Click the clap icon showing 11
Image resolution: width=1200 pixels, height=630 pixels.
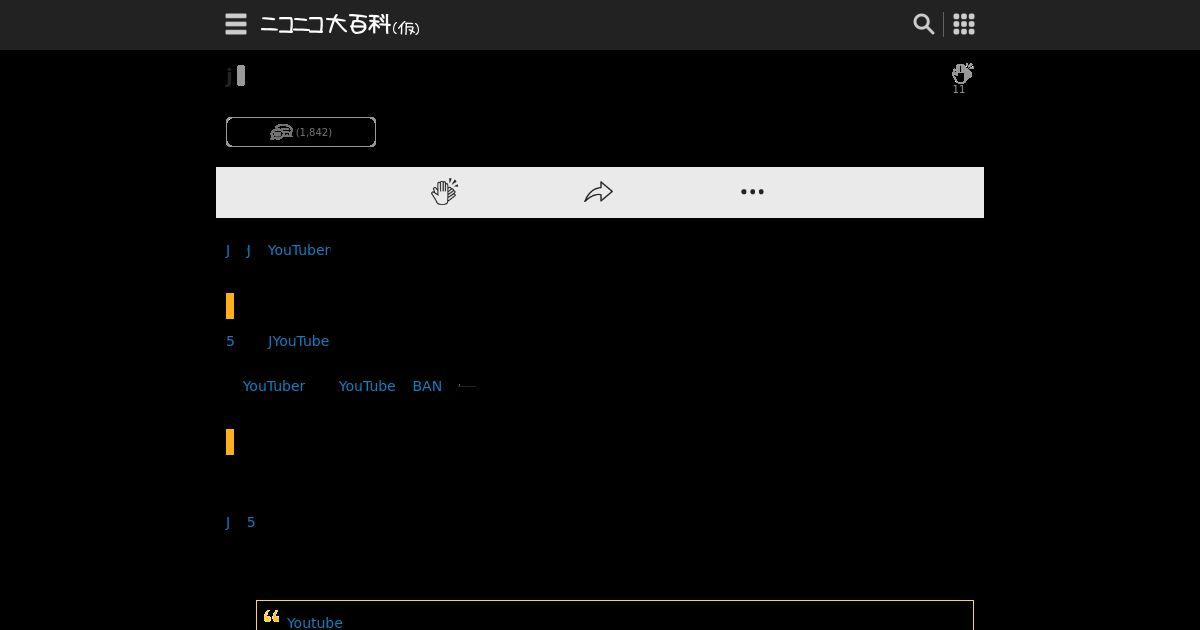click(961, 78)
